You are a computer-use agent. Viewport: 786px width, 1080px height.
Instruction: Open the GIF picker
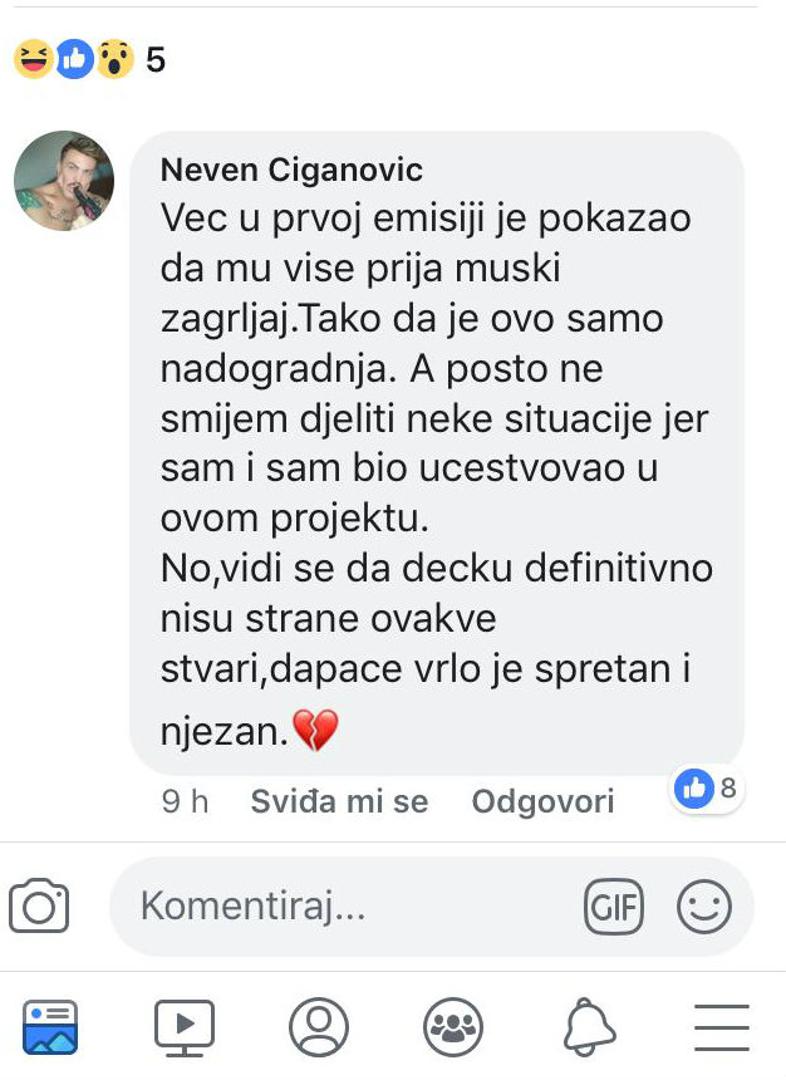coord(613,907)
